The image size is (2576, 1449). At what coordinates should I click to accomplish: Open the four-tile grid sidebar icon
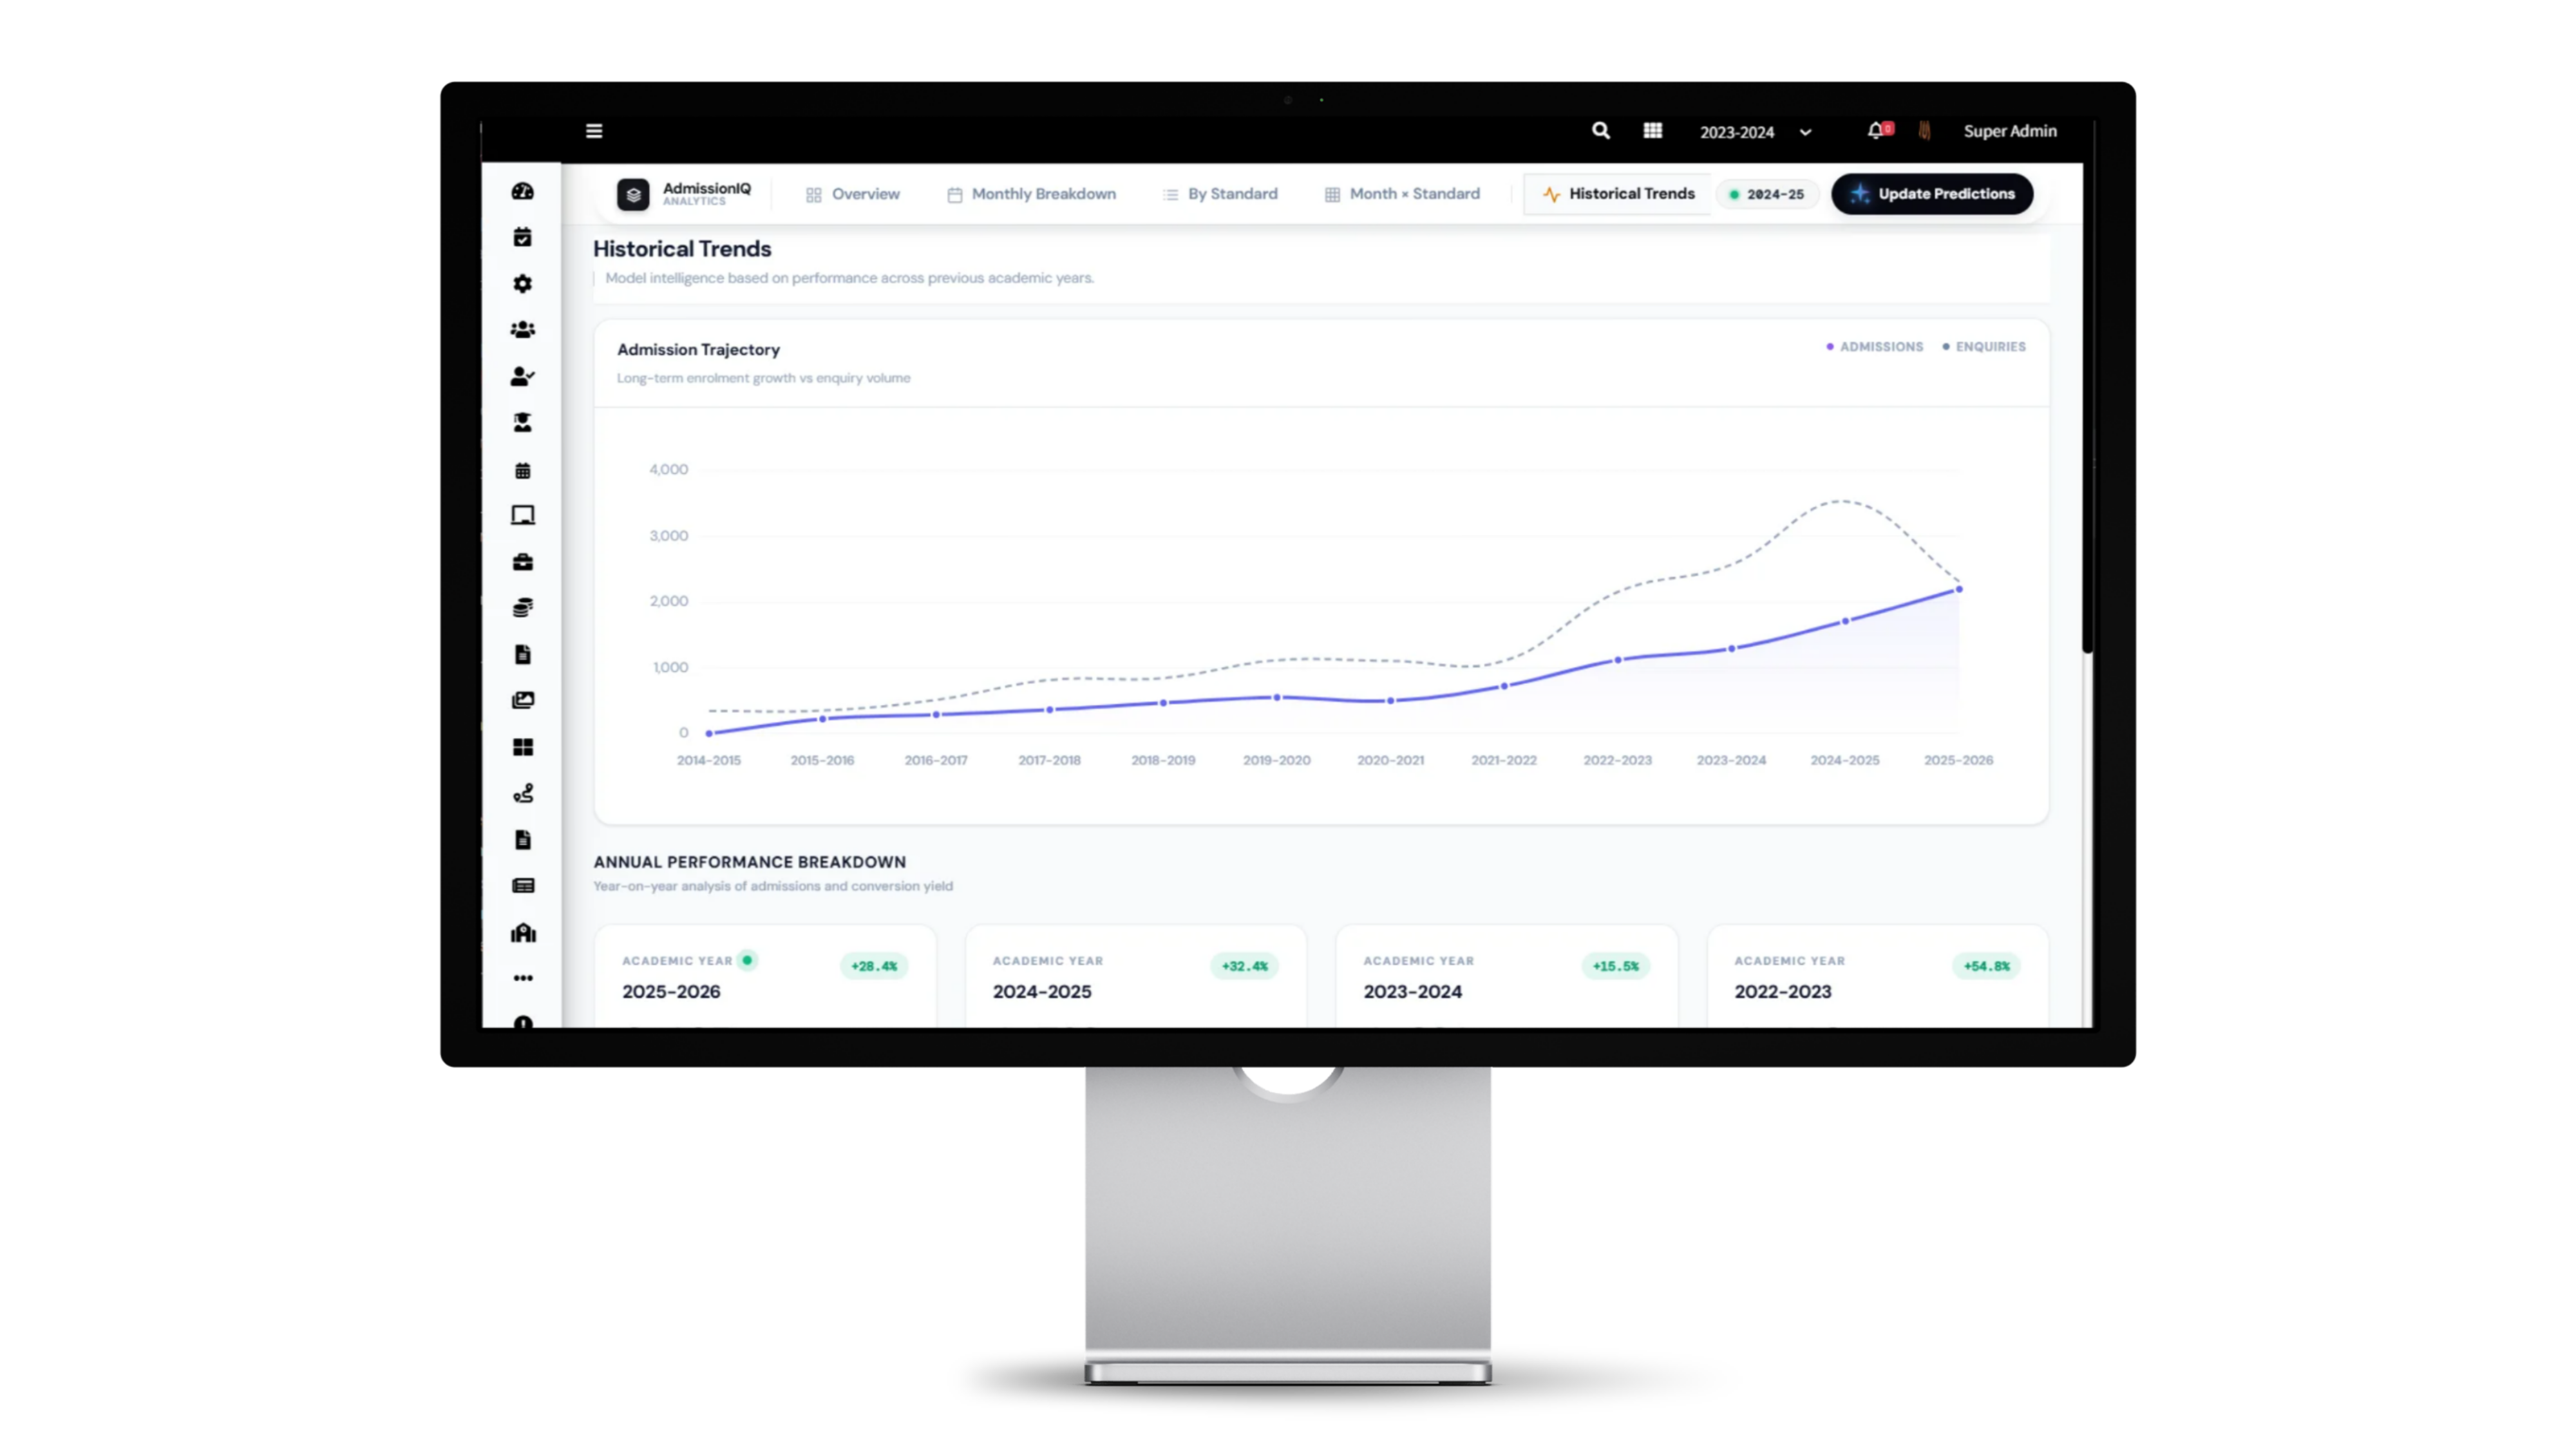[523, 747]
